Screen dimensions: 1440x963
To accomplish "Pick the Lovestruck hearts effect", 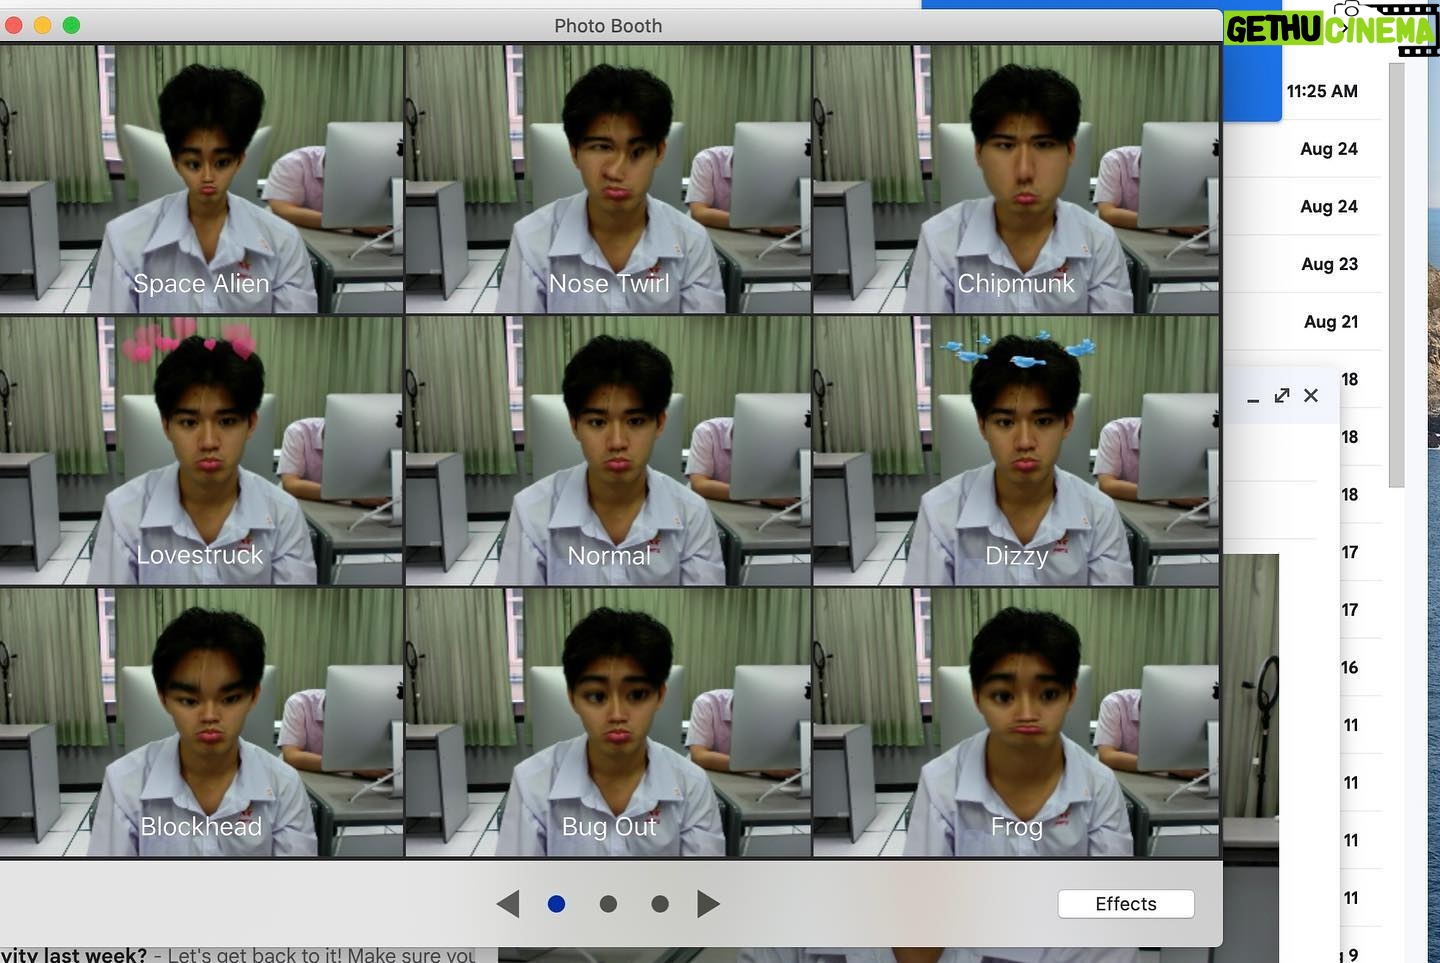I will coord(201,451).
